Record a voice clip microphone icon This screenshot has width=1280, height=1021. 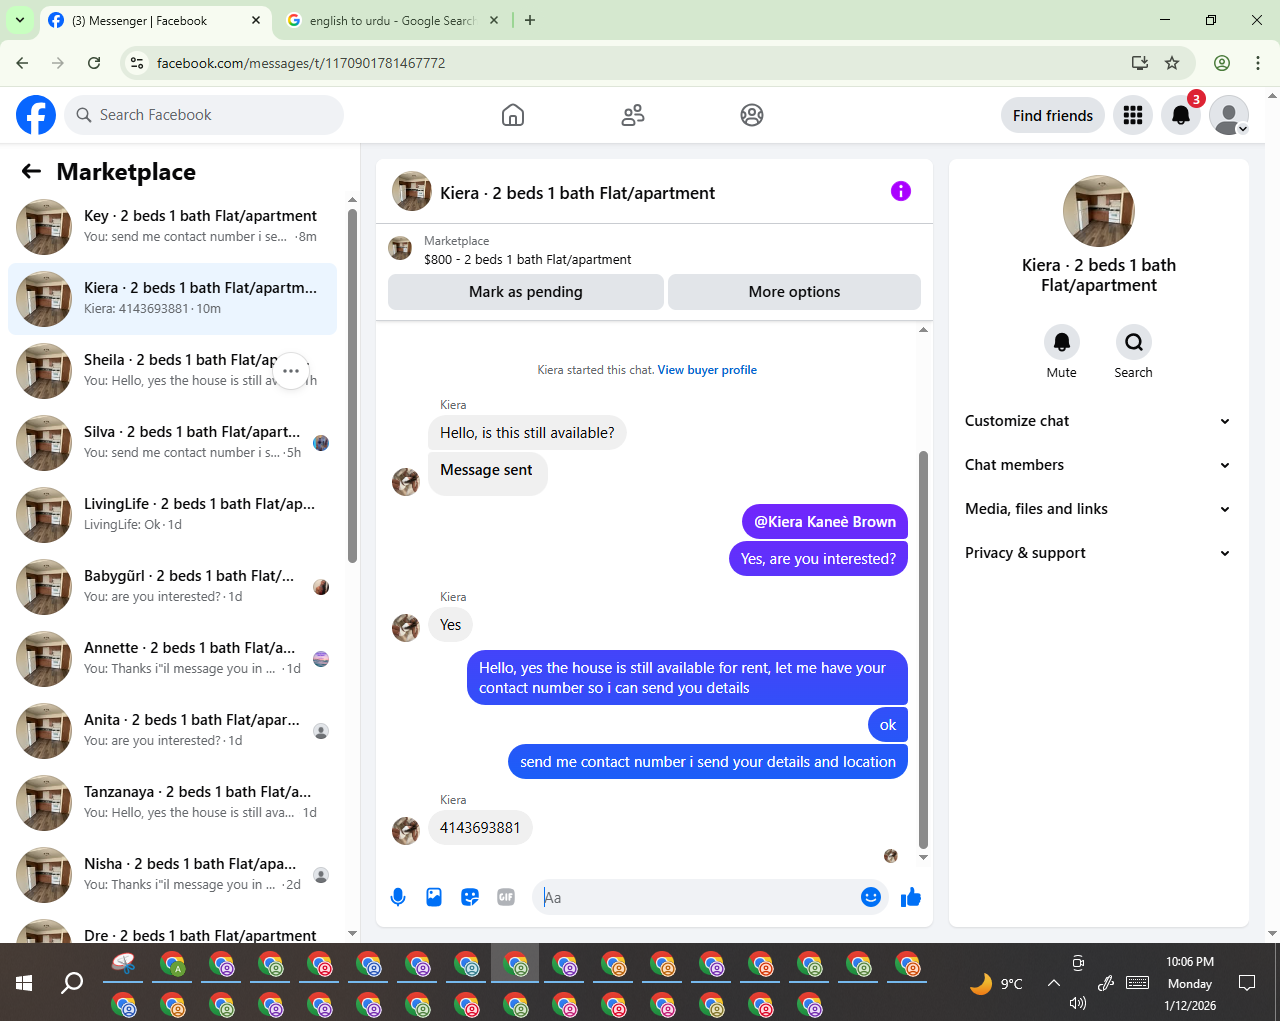(x=398, y=897)
